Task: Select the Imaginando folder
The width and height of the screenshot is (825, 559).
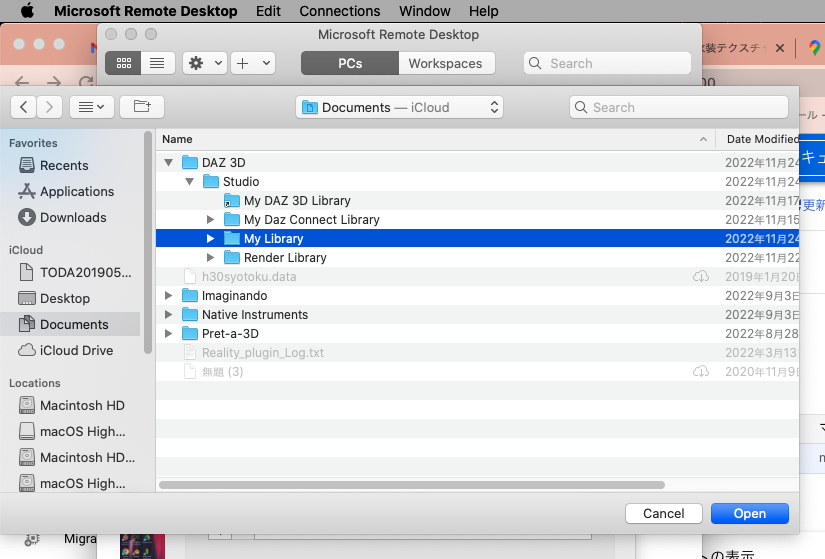Action: 477,295
